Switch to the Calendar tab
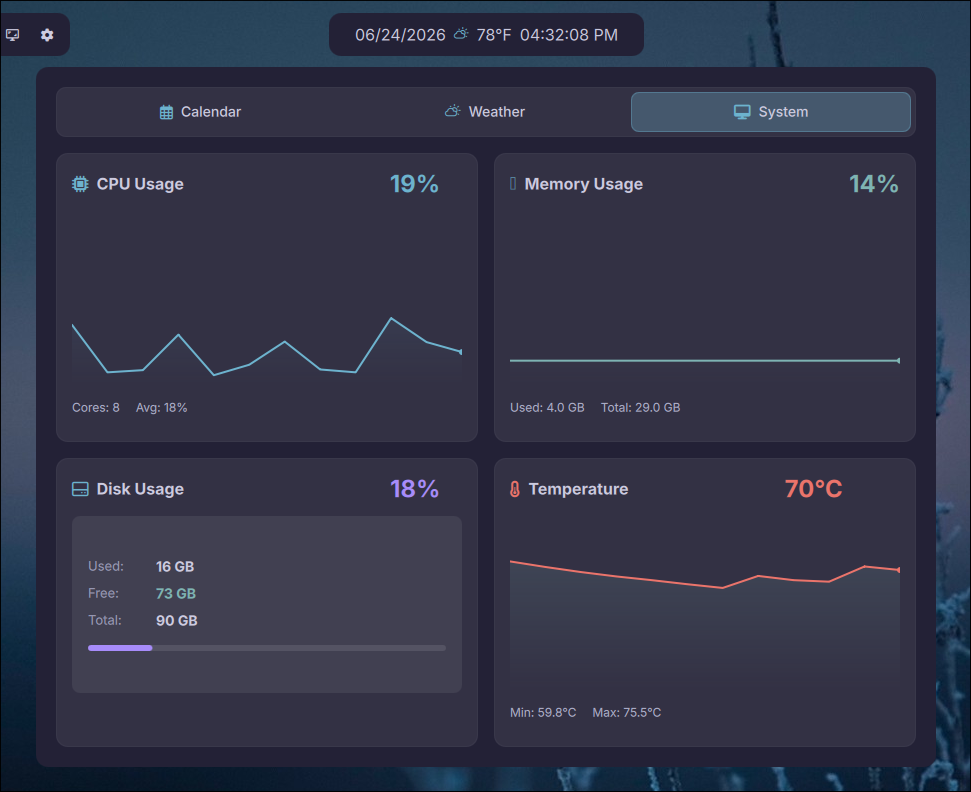 coord(201,112)
